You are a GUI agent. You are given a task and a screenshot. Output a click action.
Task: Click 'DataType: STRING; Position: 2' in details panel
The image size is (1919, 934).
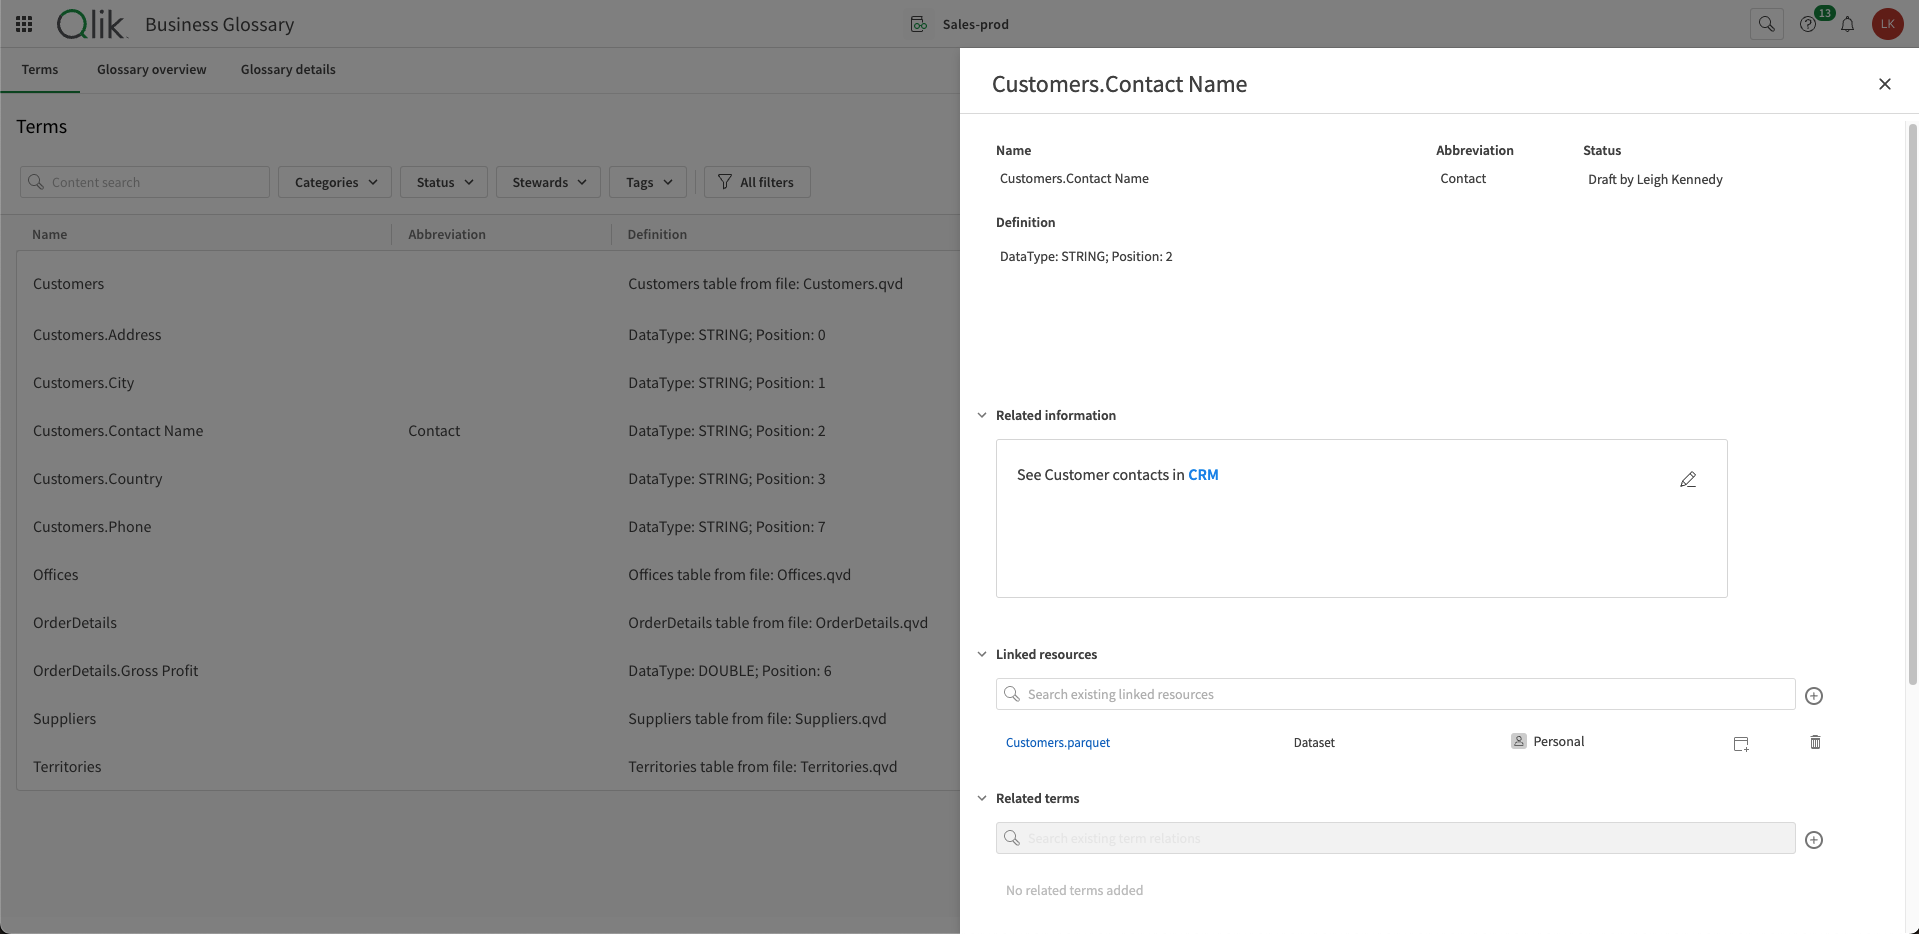point(1086,257)
